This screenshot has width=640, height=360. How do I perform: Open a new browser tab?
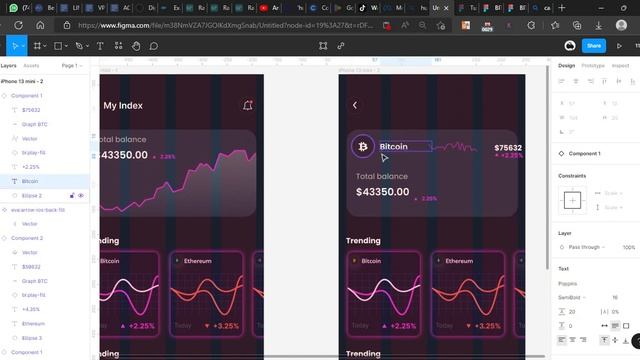pos(562,8)
